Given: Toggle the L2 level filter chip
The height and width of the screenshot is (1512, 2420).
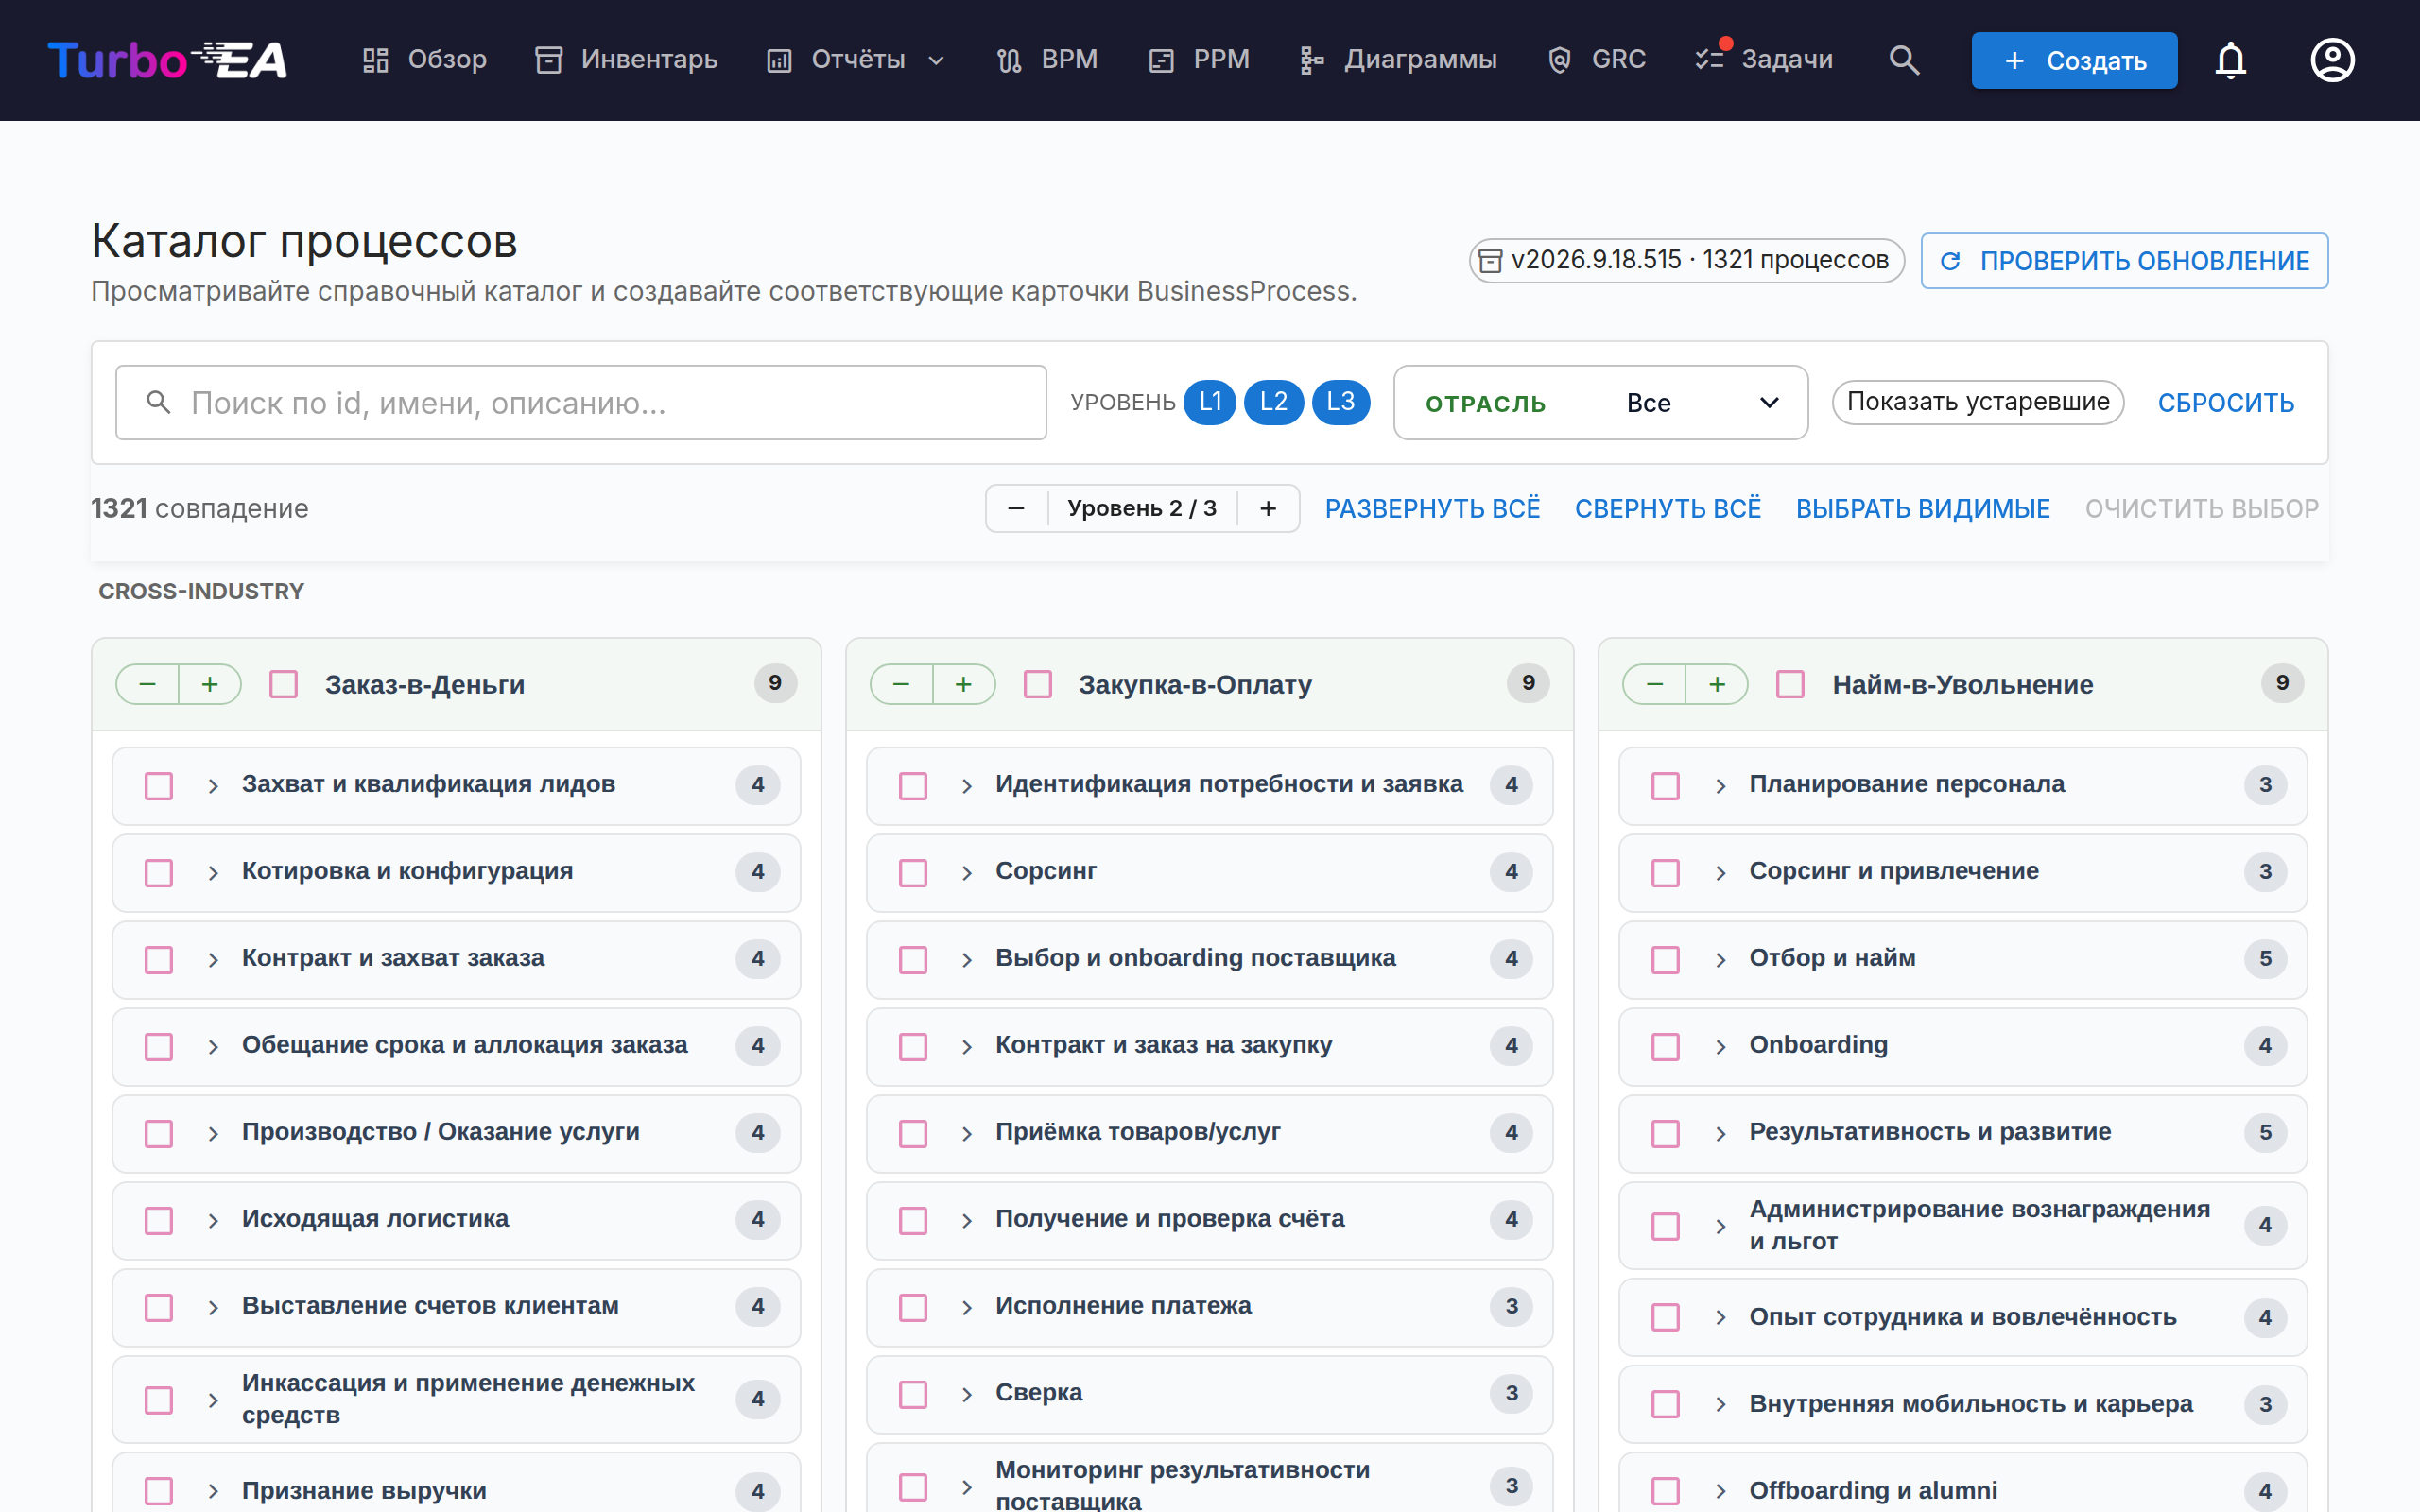Looking at the screenshot, I should (x=1273, y=402).
